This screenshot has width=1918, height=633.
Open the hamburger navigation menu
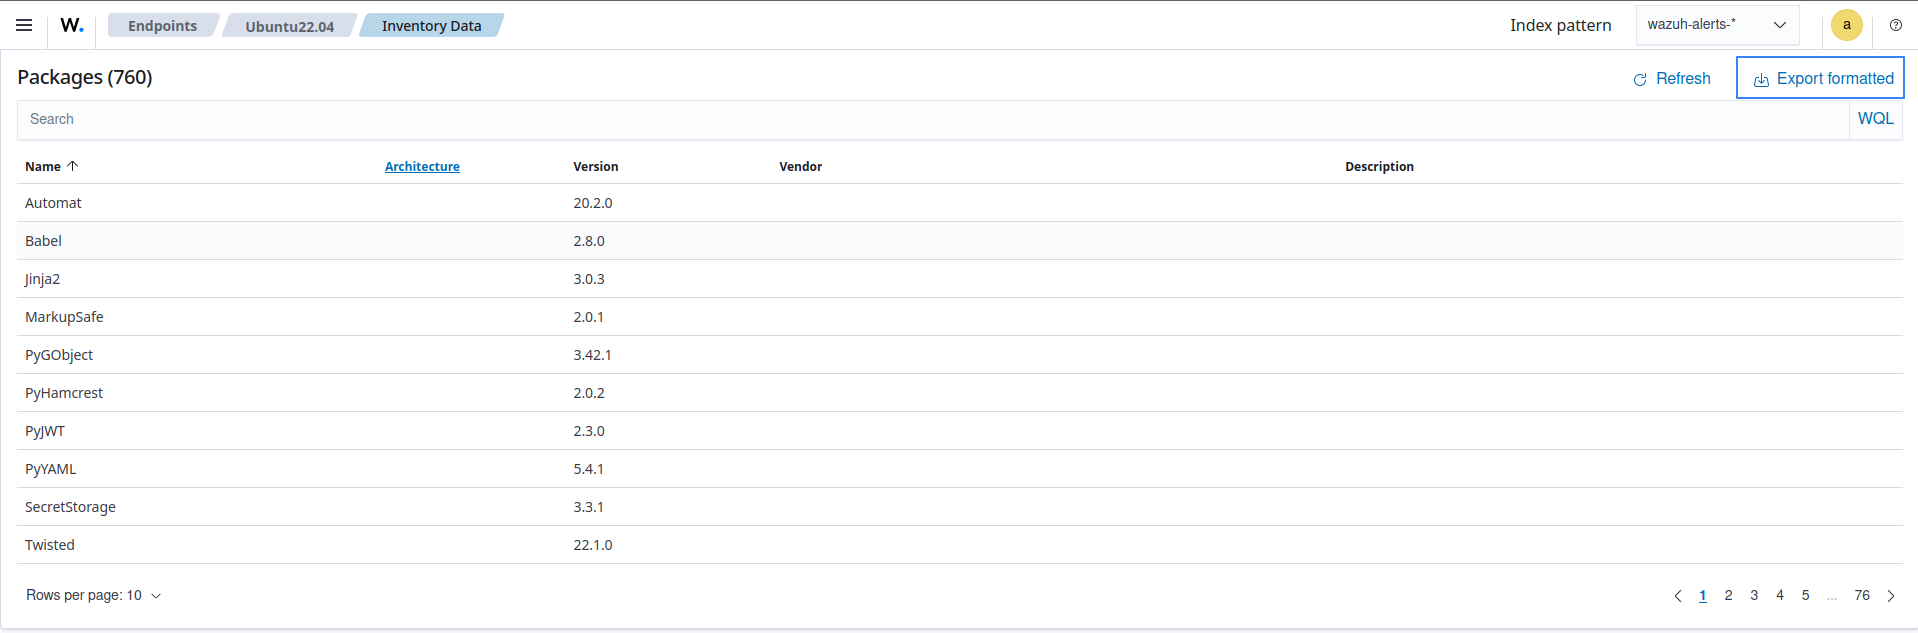pos(24,25)
